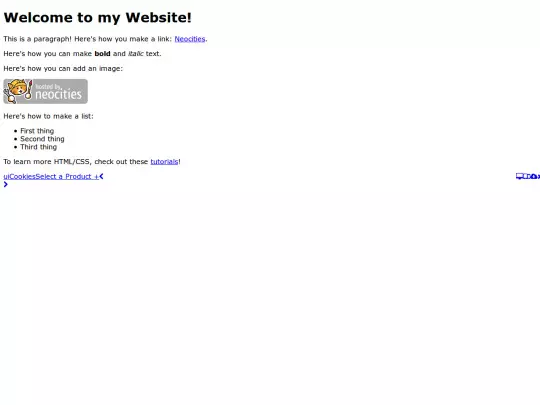Click the "Here's how to make a list" text

click(x=48, y=116)
